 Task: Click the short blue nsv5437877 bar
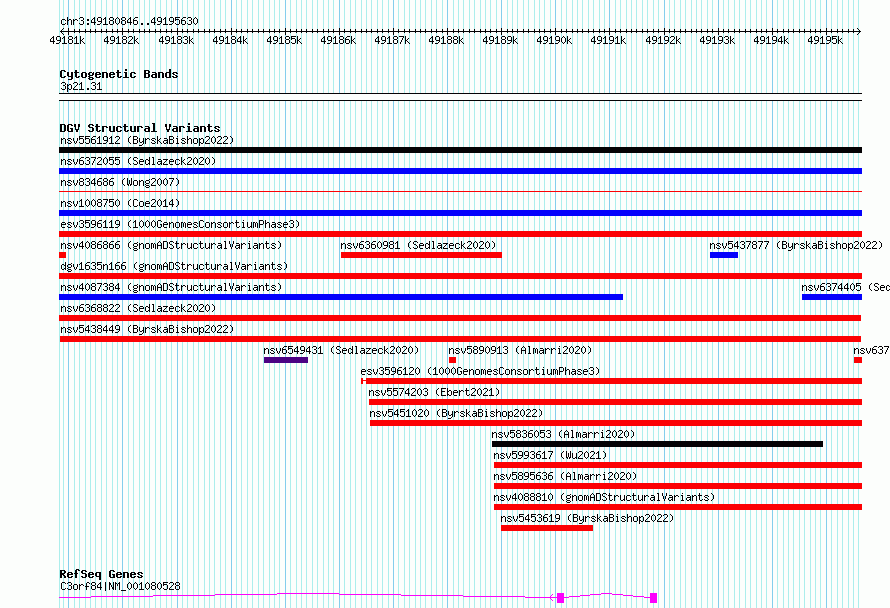[x=724, y=255]
